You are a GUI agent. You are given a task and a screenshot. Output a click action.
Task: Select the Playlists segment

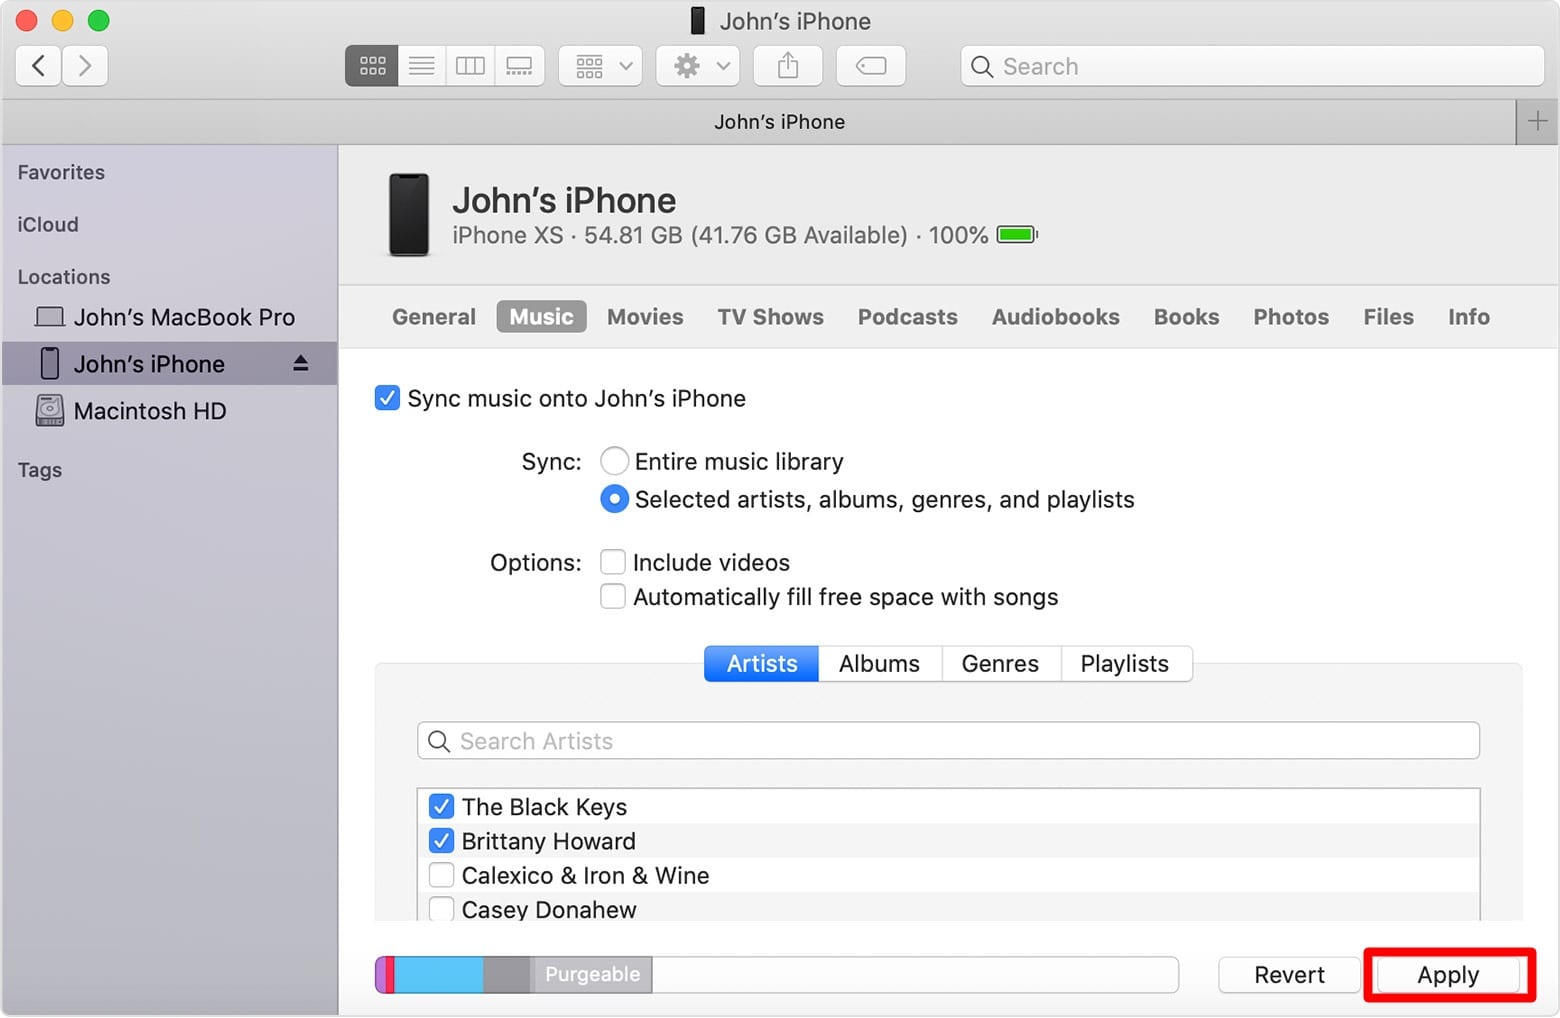pos(1125,664)
